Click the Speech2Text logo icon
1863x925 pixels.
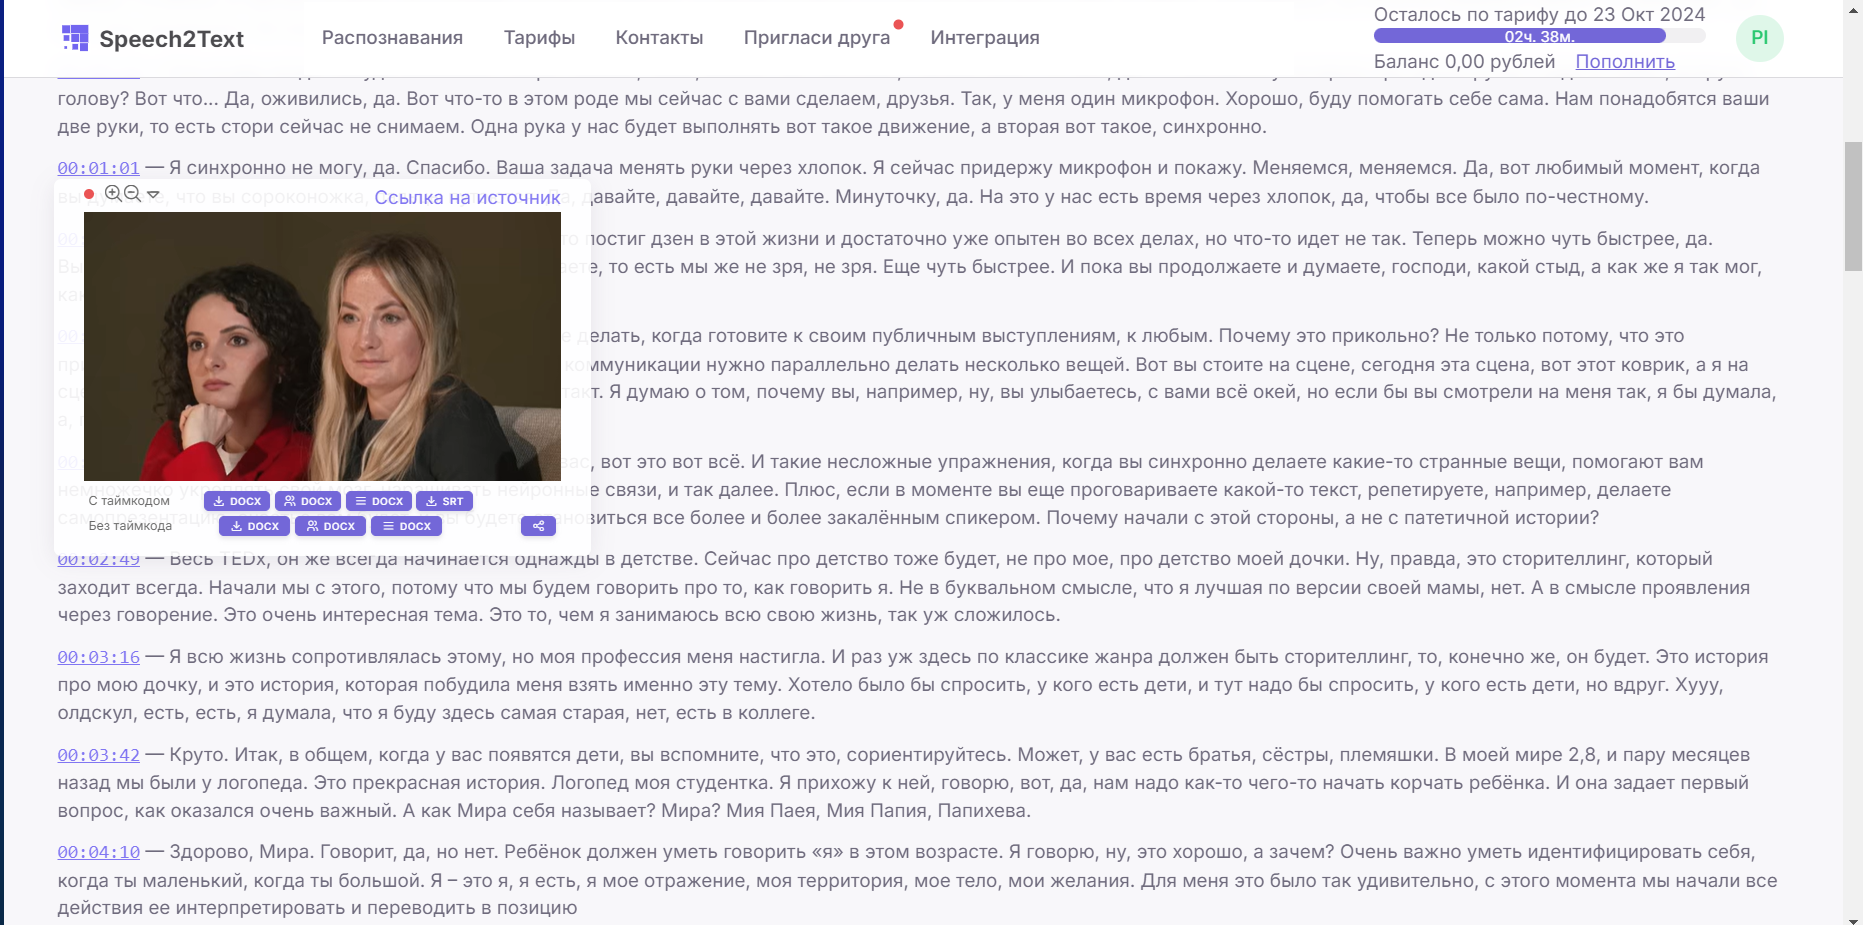coord(75,38)
